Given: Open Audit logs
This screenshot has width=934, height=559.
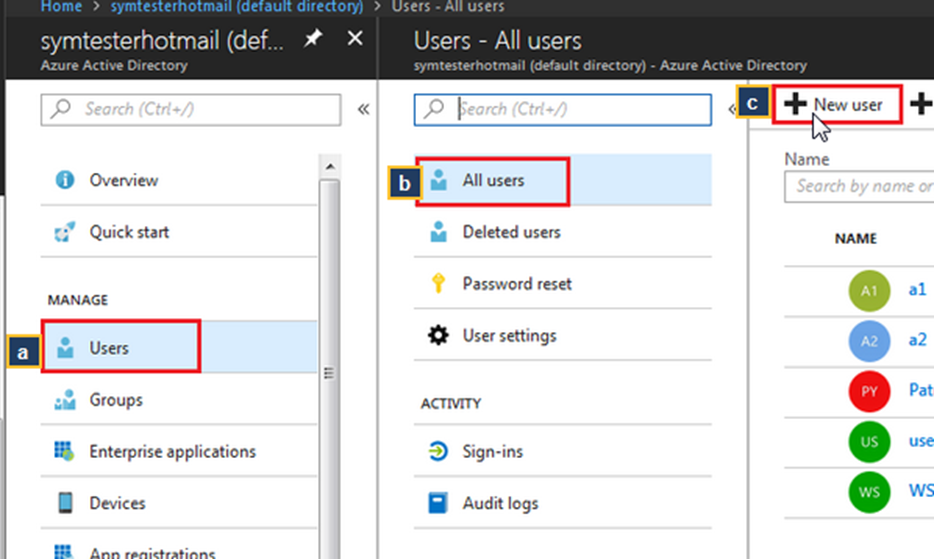Looking at the screenshot, I should point(499,503).
